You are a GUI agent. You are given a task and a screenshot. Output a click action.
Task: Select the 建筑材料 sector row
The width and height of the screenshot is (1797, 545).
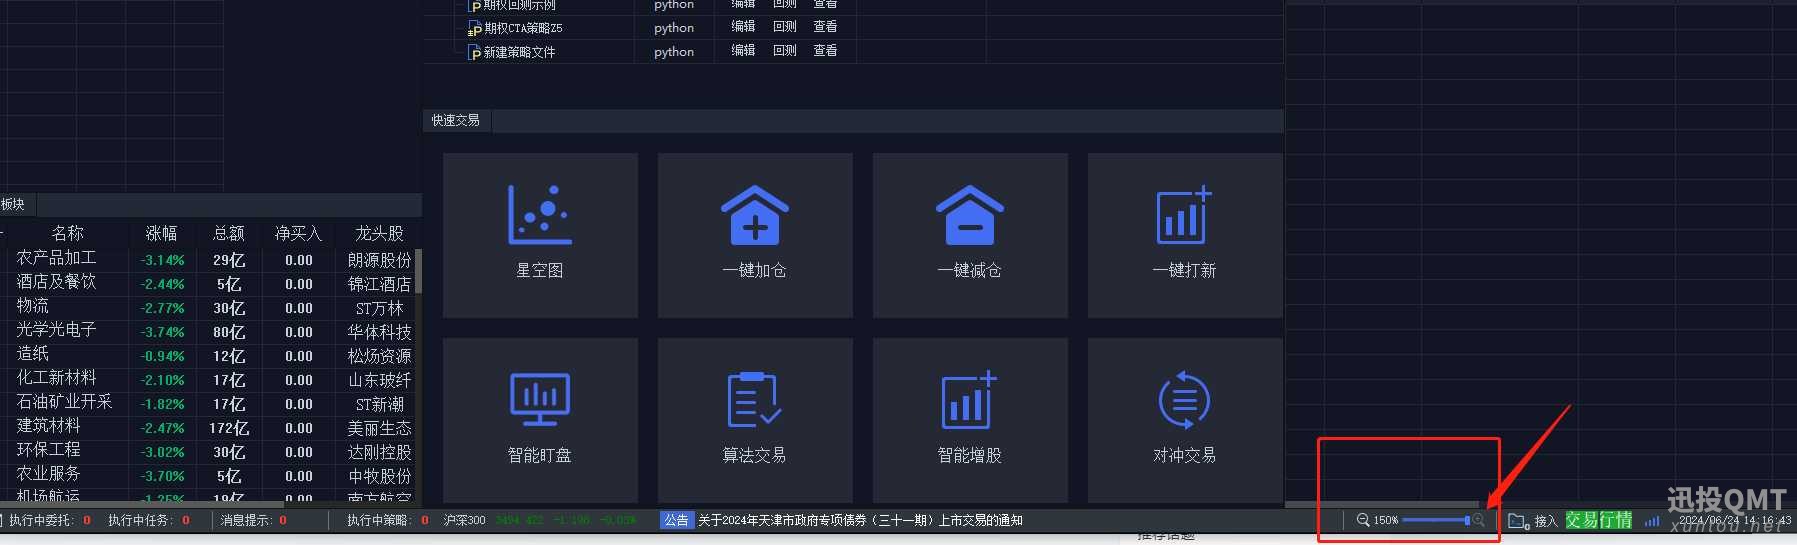point(49,426)
